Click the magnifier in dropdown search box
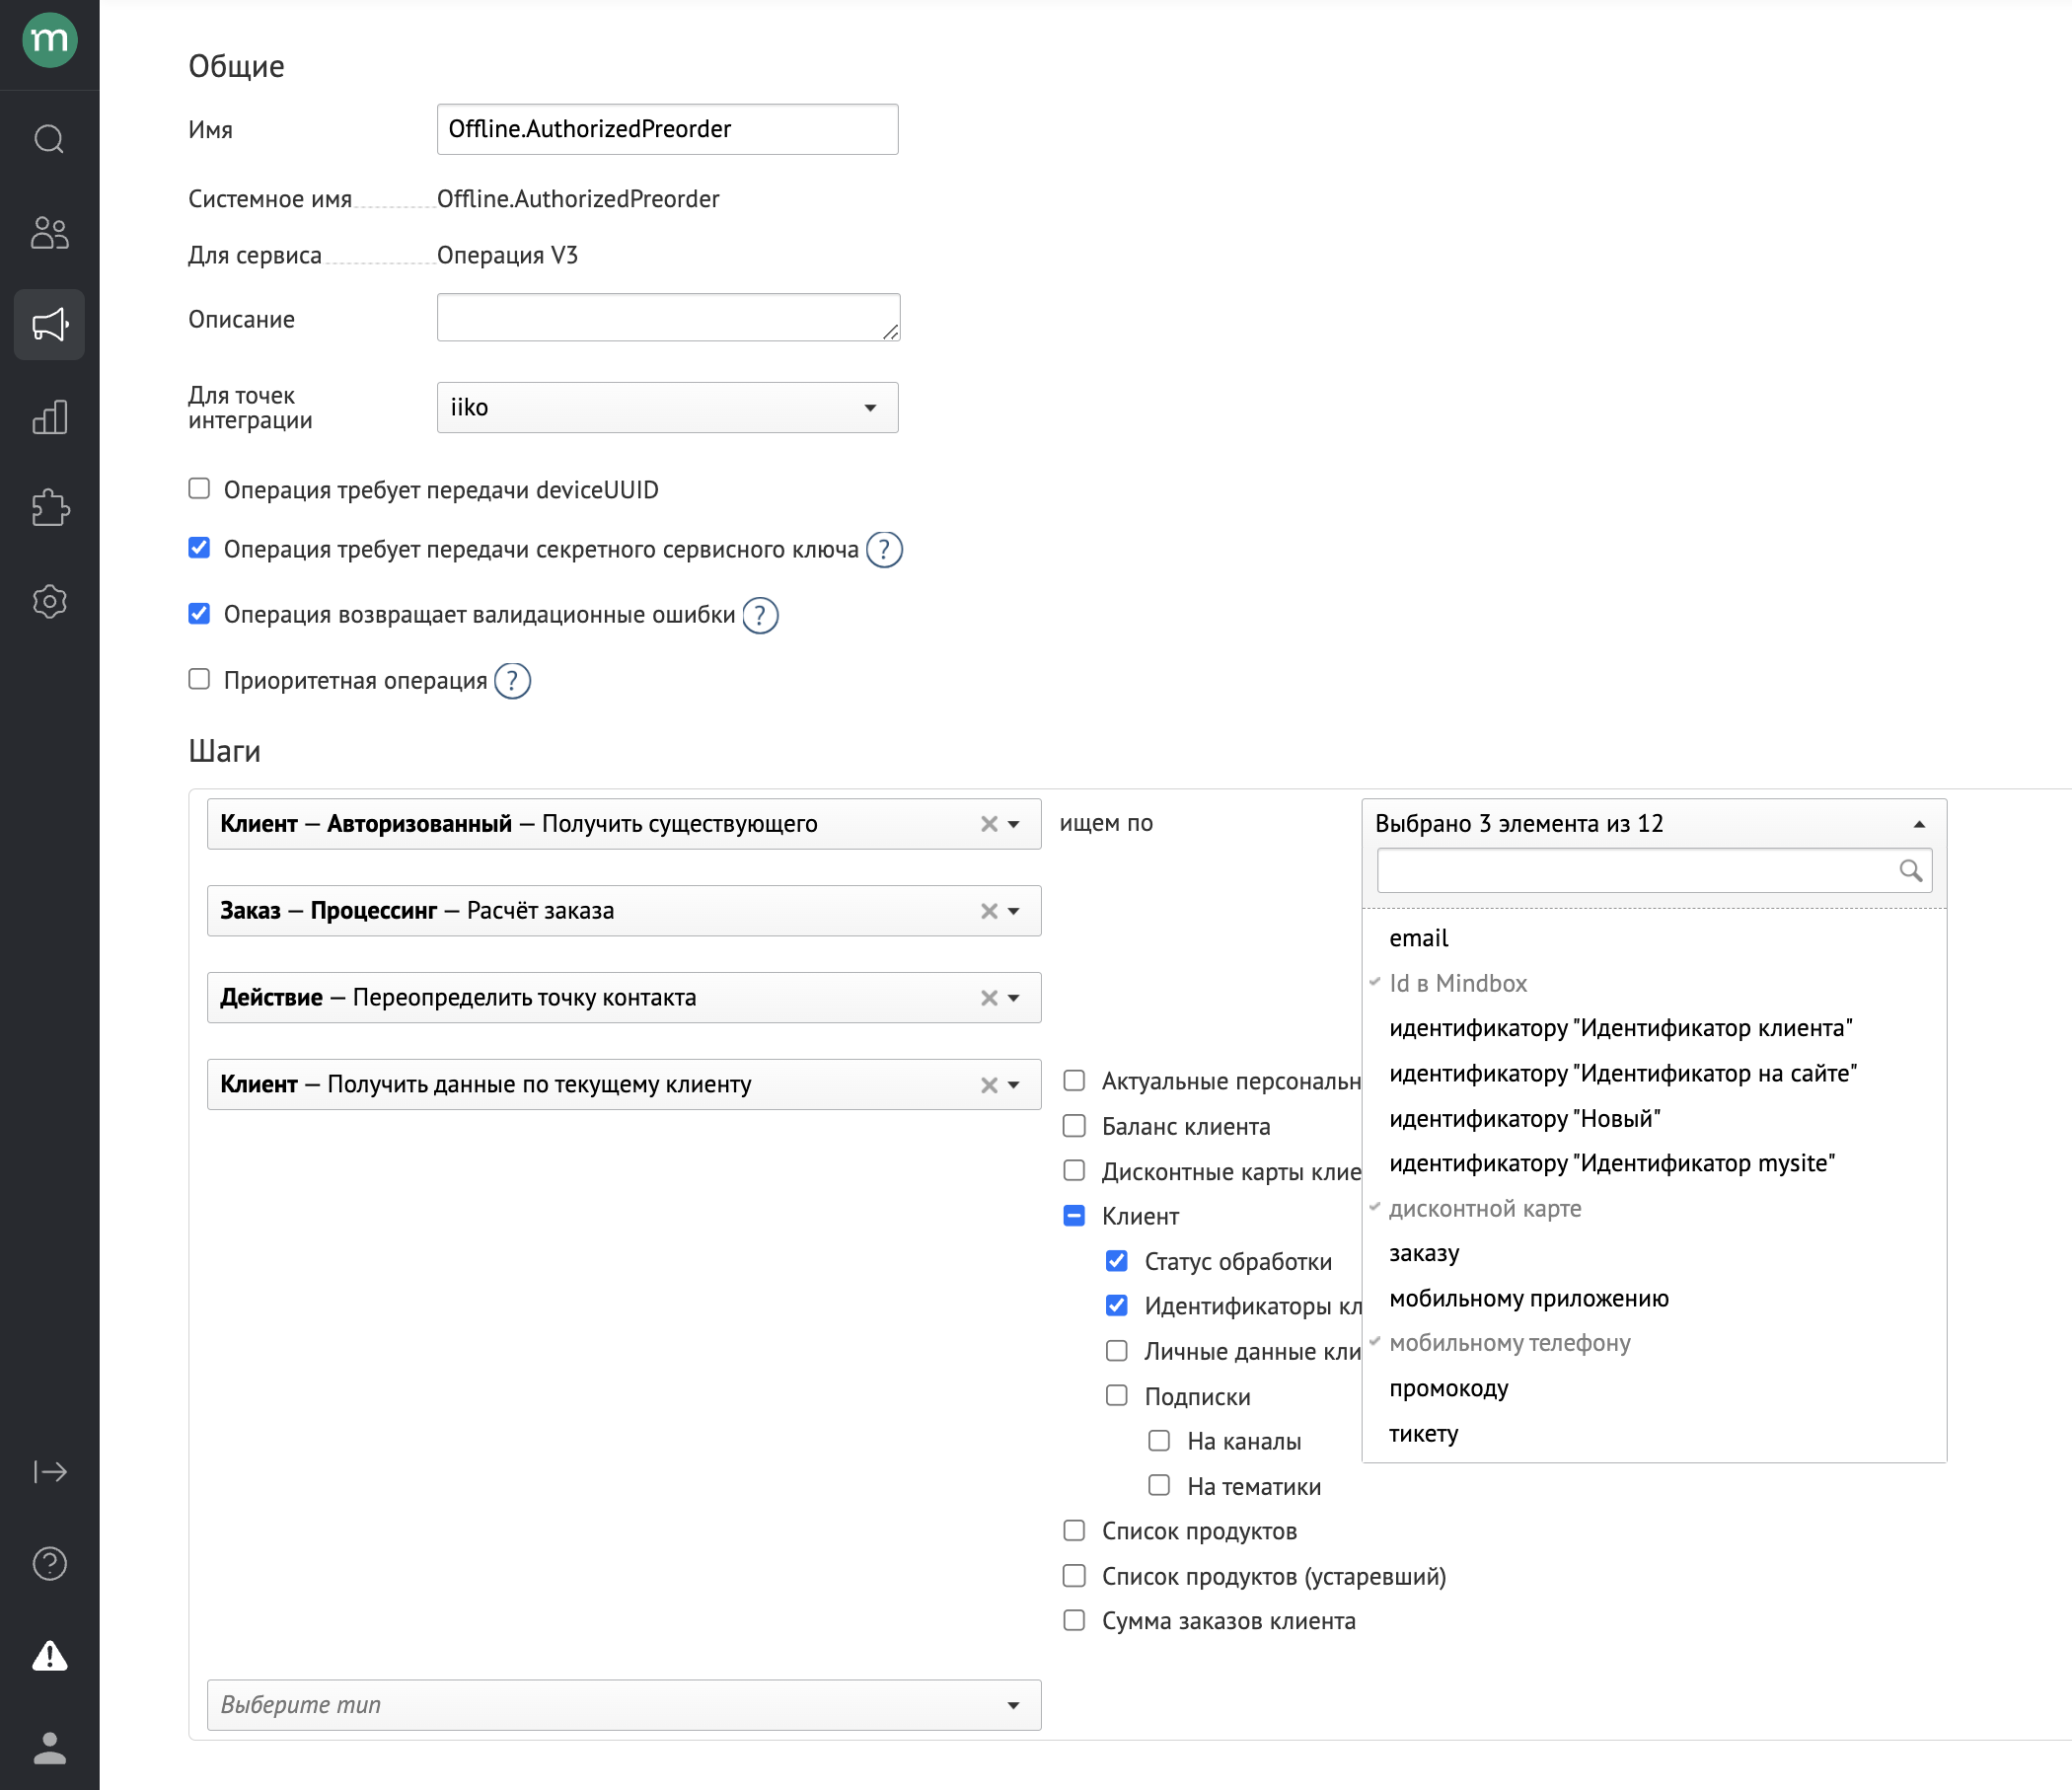 (x=1910, y=870)
